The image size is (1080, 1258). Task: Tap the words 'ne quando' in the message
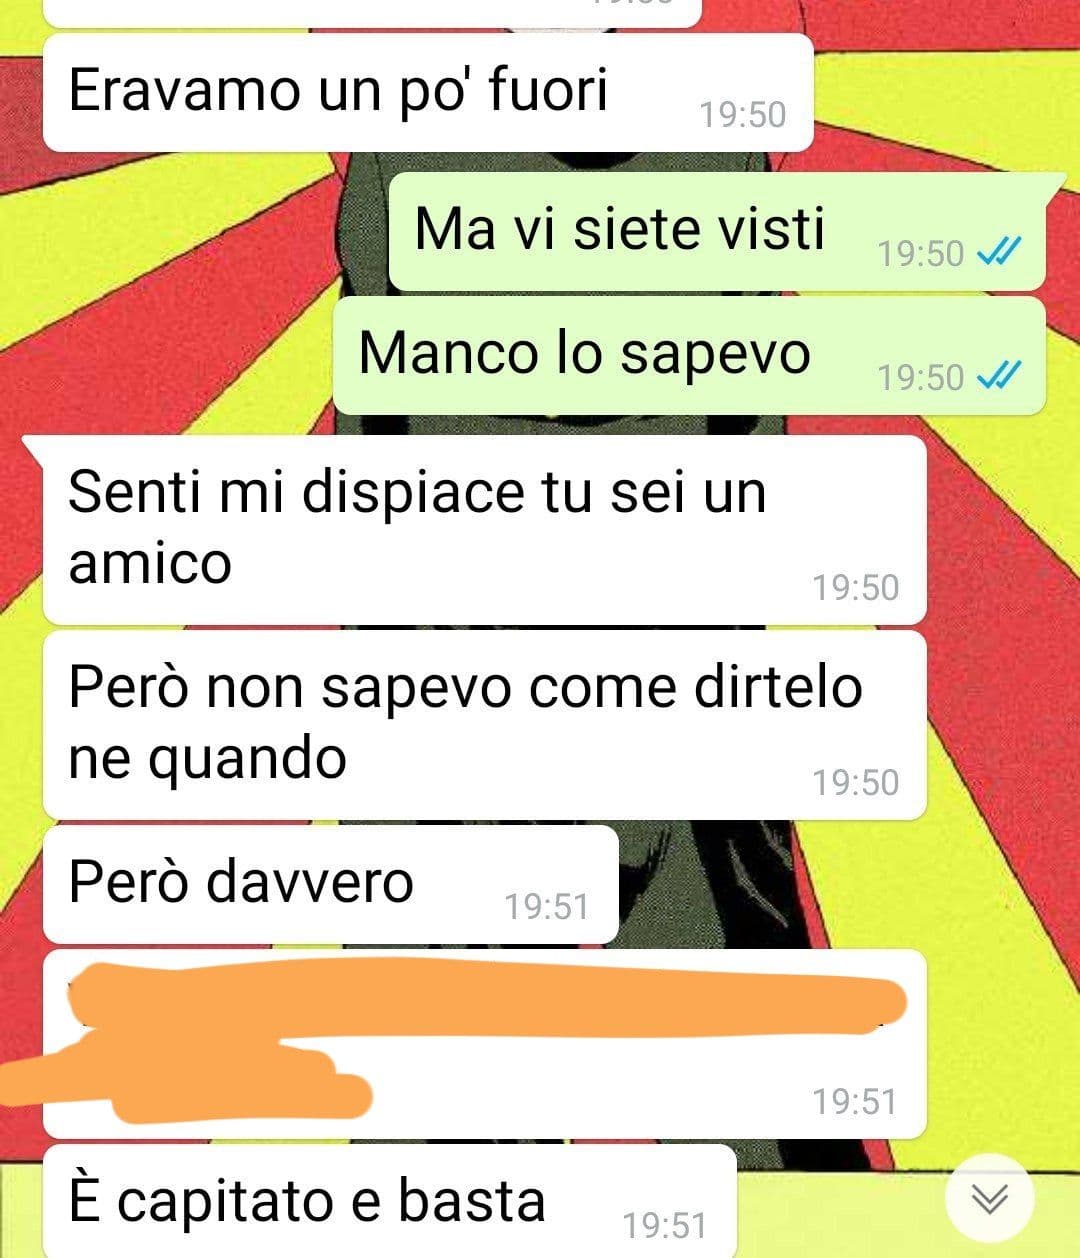[x=207, y=759]
